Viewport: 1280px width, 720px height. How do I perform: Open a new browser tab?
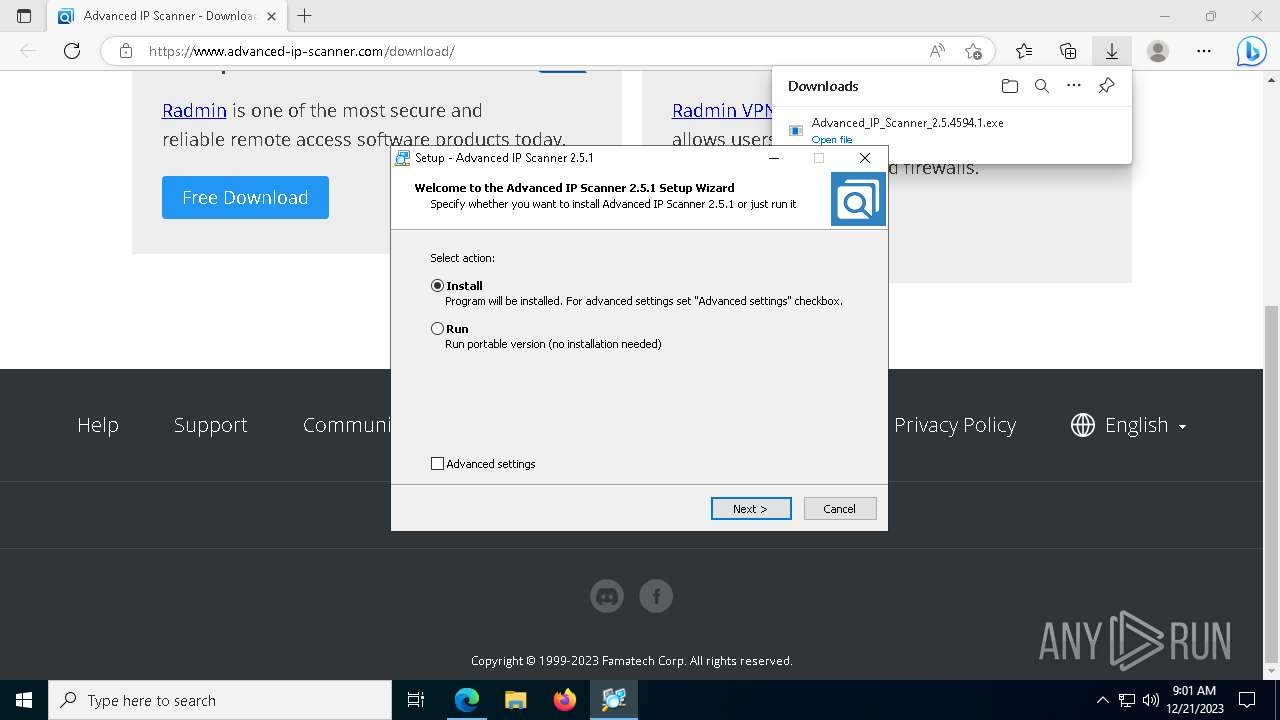coord(305,16)
